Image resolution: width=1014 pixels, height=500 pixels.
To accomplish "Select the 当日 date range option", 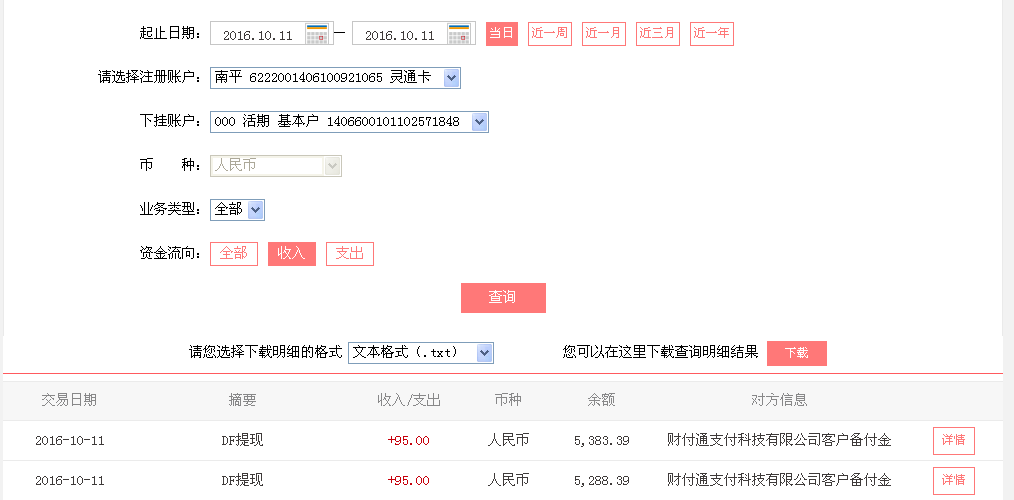I will pos(501,33).
